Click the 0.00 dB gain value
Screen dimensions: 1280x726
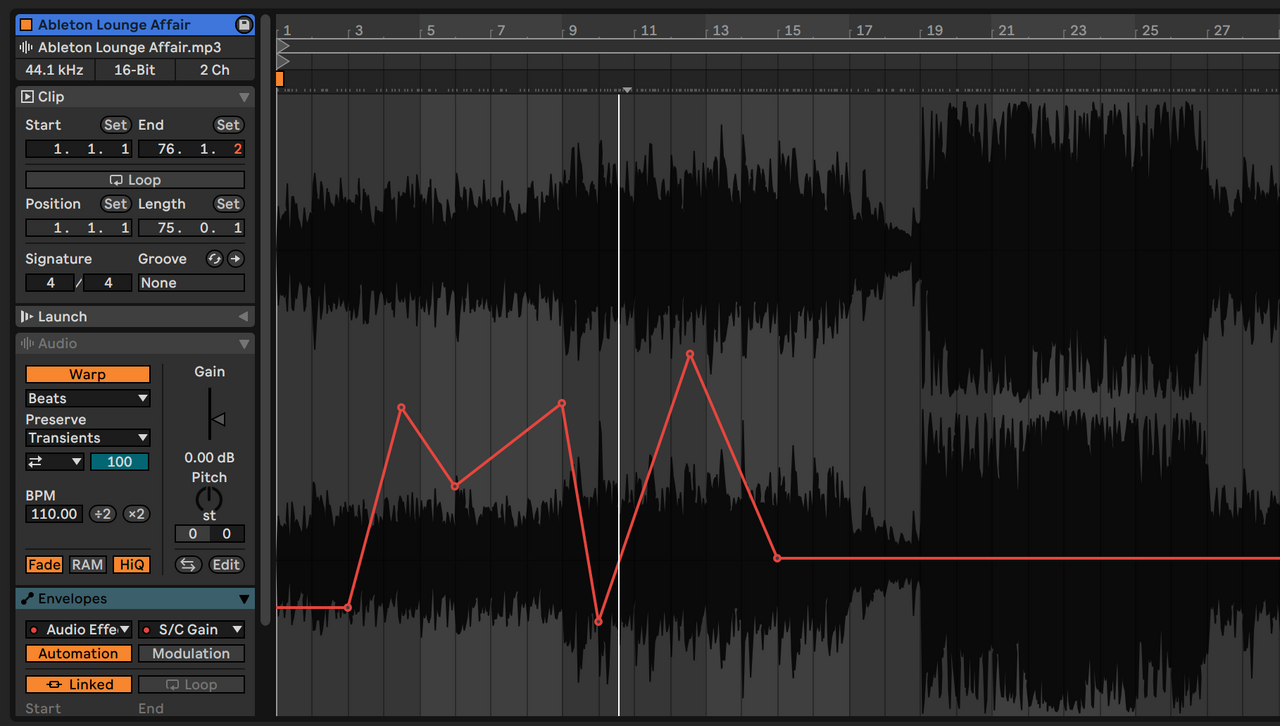coord(209,458)
